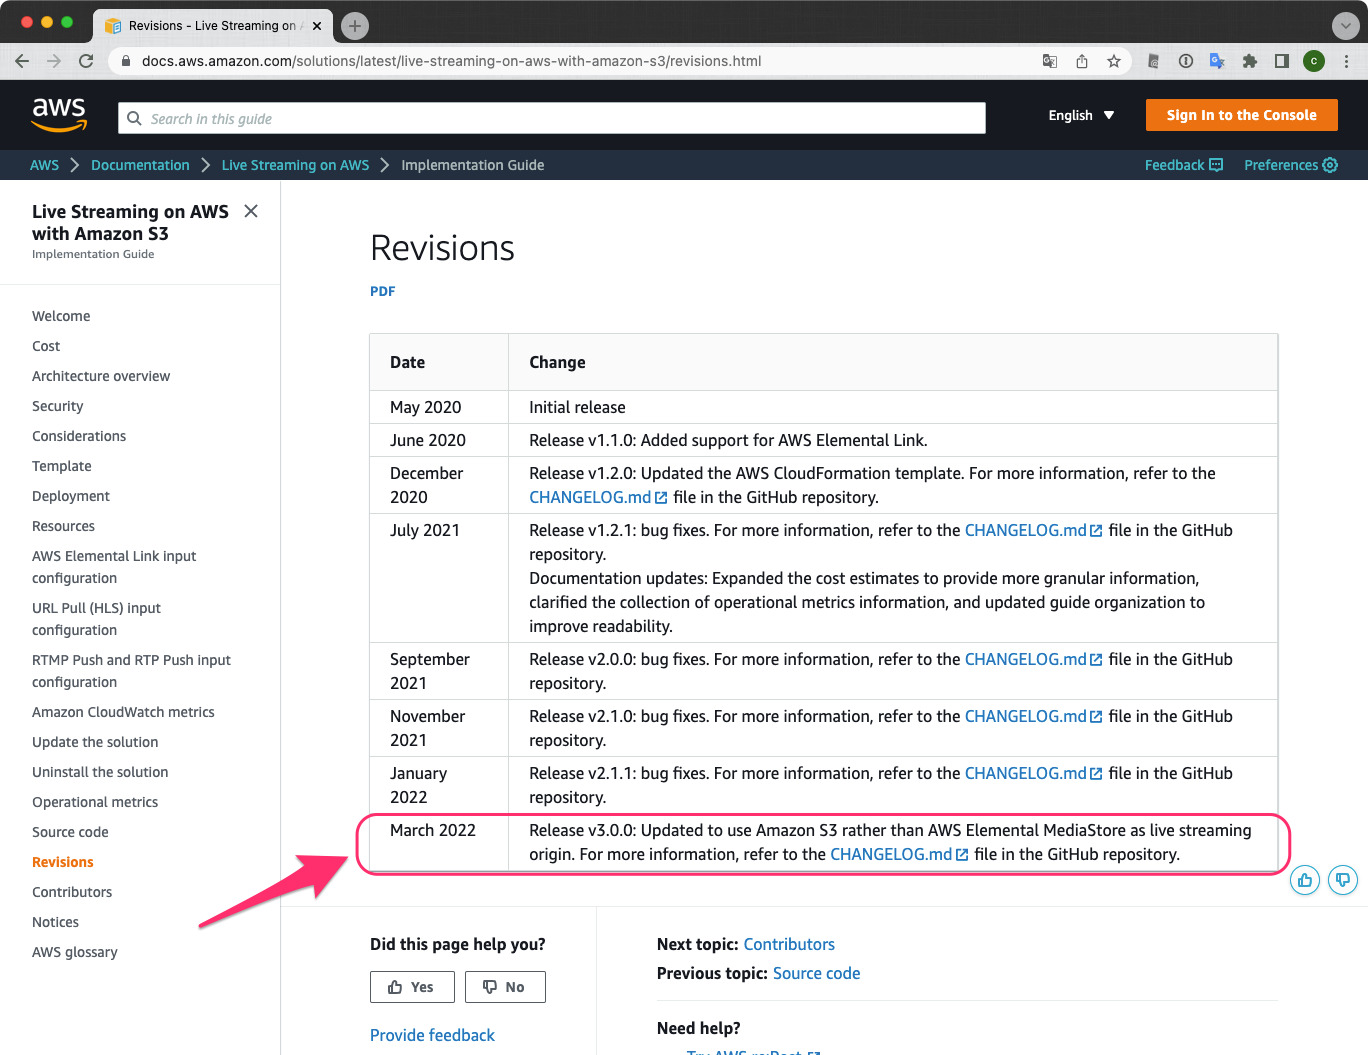
Task: Open the extensions puzzle piece icon
Action: coord(1249,61)
